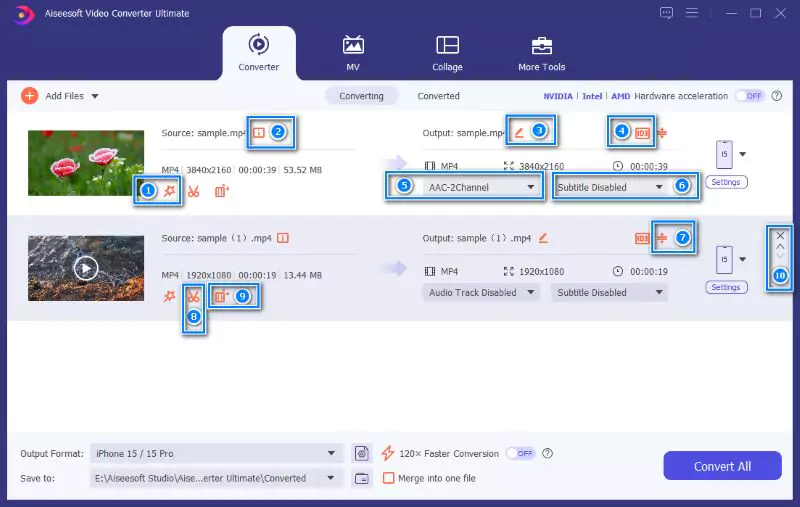Image resolution: width=800 pixels, height=507 pixels.
Task: Click the cut scissors icon for sample.mp4
Action: (x=193, y=191)
